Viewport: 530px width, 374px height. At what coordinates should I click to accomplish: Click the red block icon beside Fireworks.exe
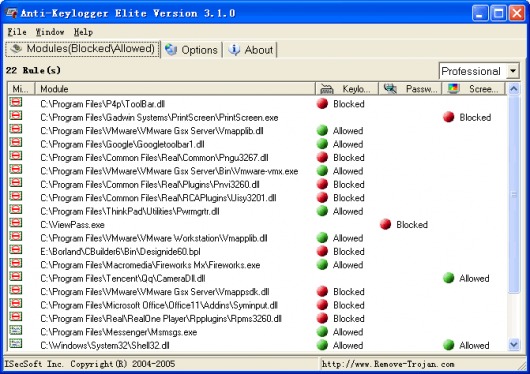pos(16,263)
